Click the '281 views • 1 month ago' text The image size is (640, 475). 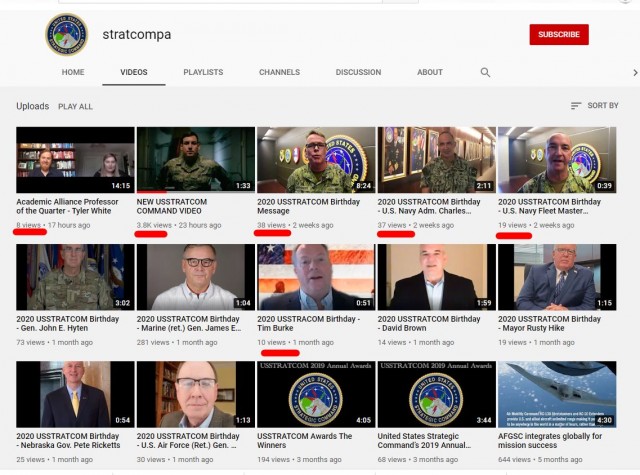coord(177,342)
